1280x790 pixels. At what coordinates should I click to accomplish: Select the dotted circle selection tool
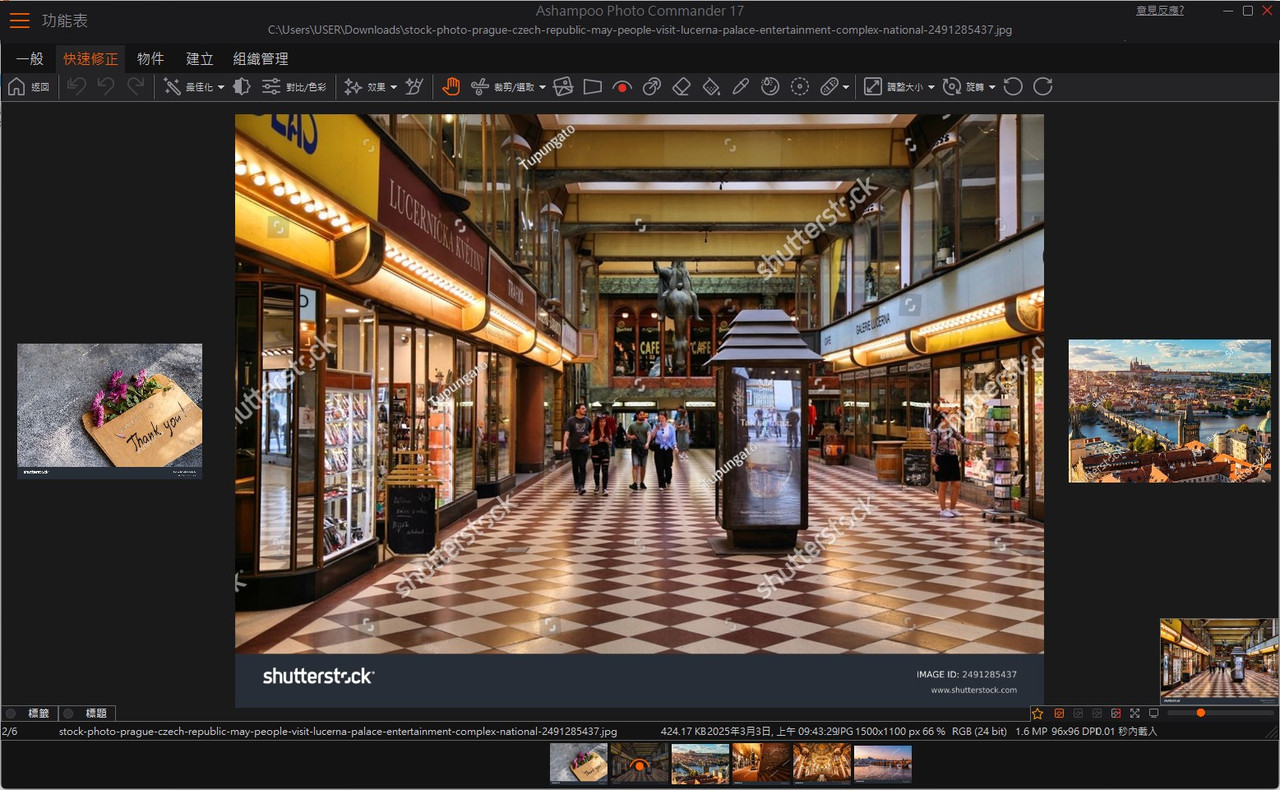(x=800, y=87)
